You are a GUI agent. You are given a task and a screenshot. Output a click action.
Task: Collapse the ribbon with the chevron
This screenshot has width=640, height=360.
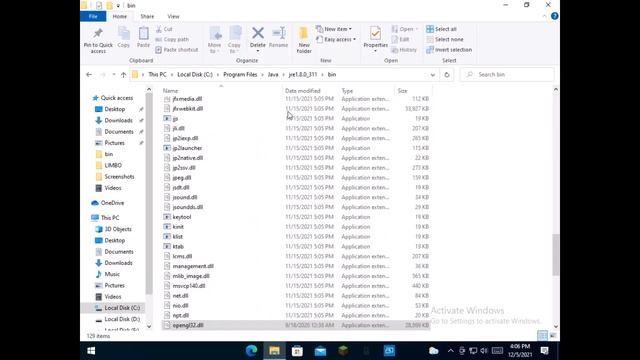point(544,16)
